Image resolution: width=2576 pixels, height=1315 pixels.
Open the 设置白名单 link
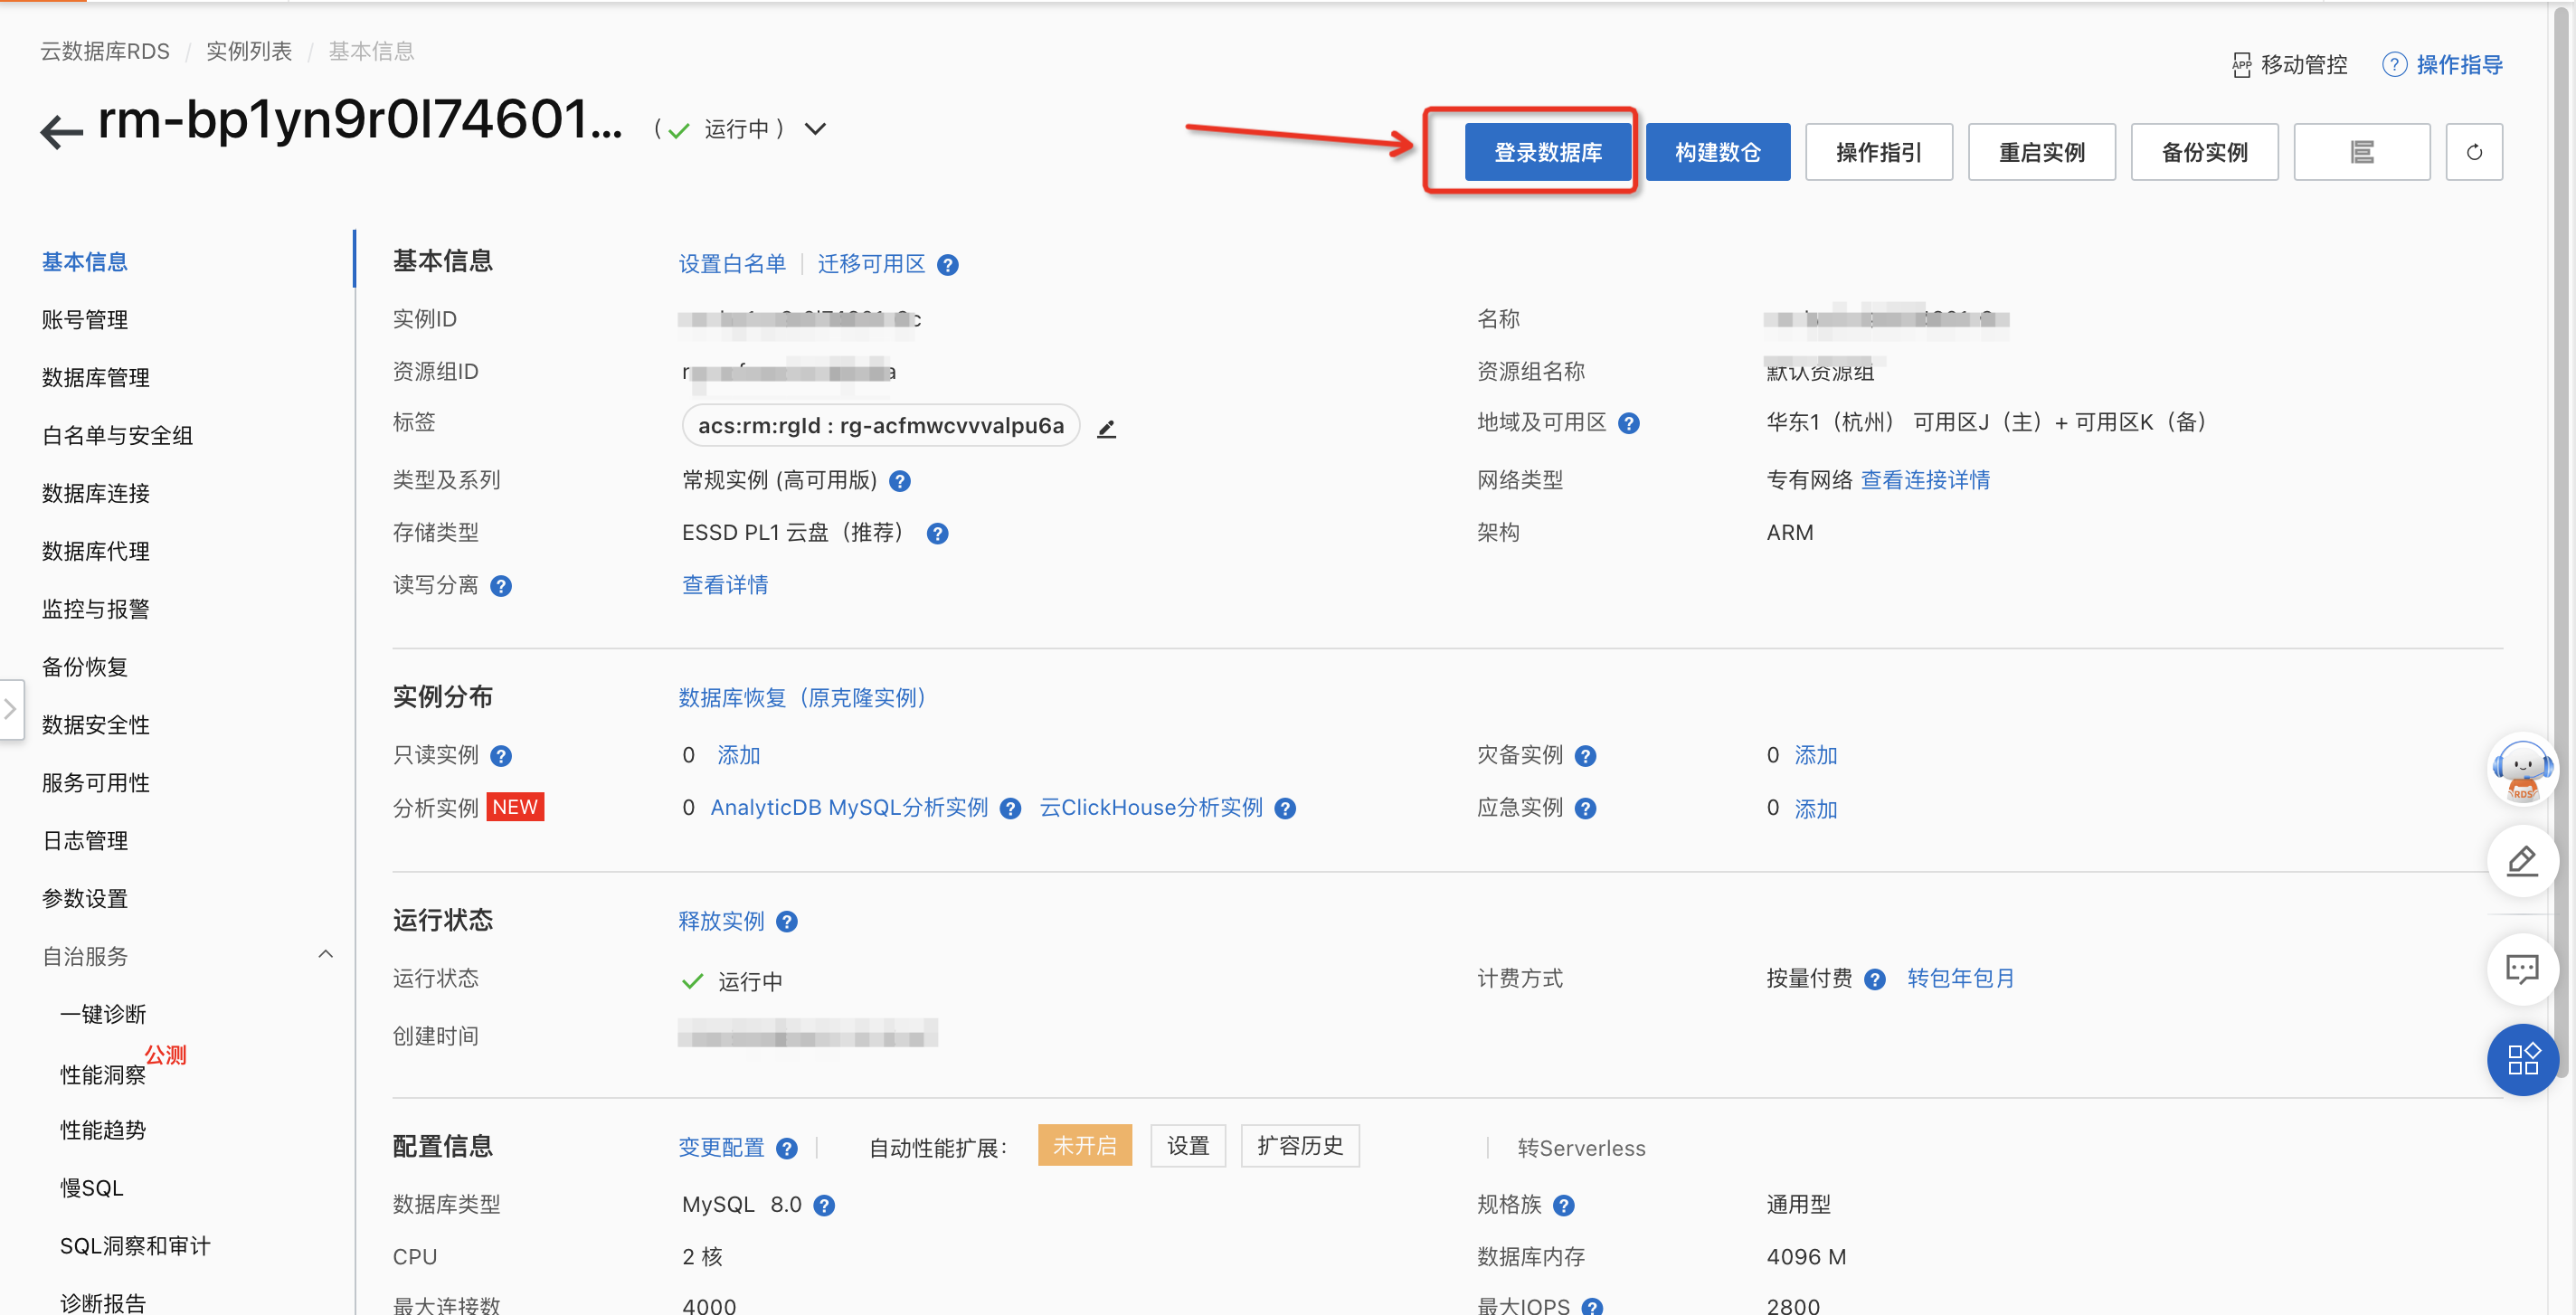(732, 264)
